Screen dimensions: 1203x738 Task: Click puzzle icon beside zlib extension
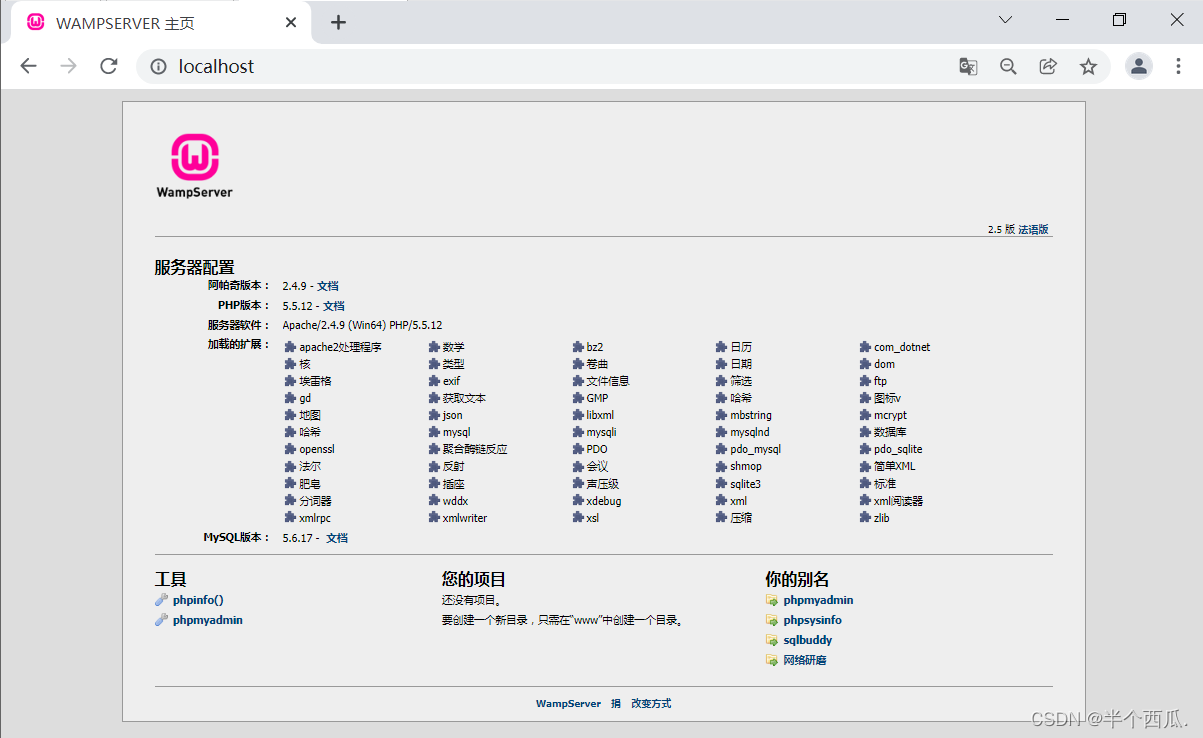tap(865, 518)
